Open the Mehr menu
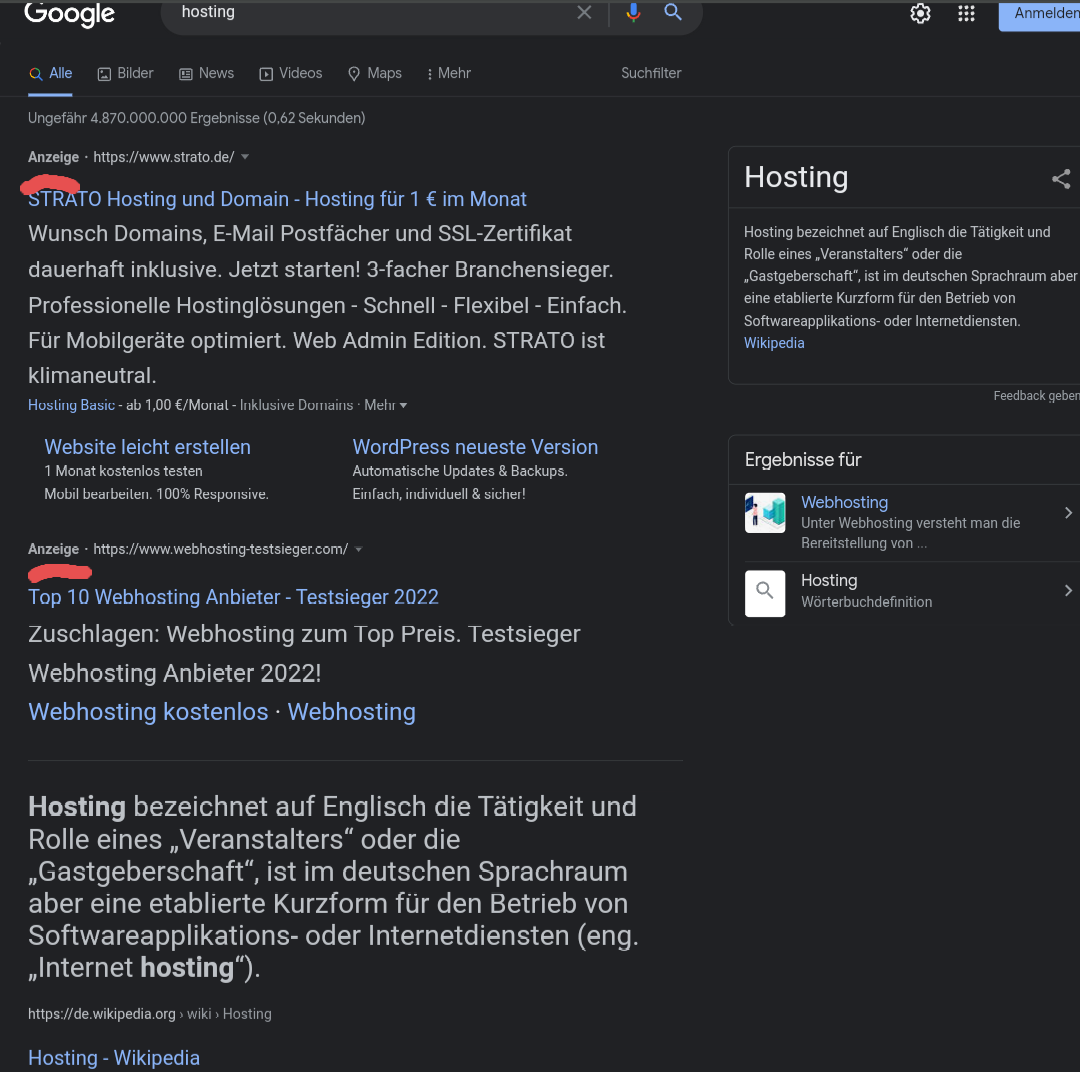The image size is (1080, 1072). (x=449, y=73)
